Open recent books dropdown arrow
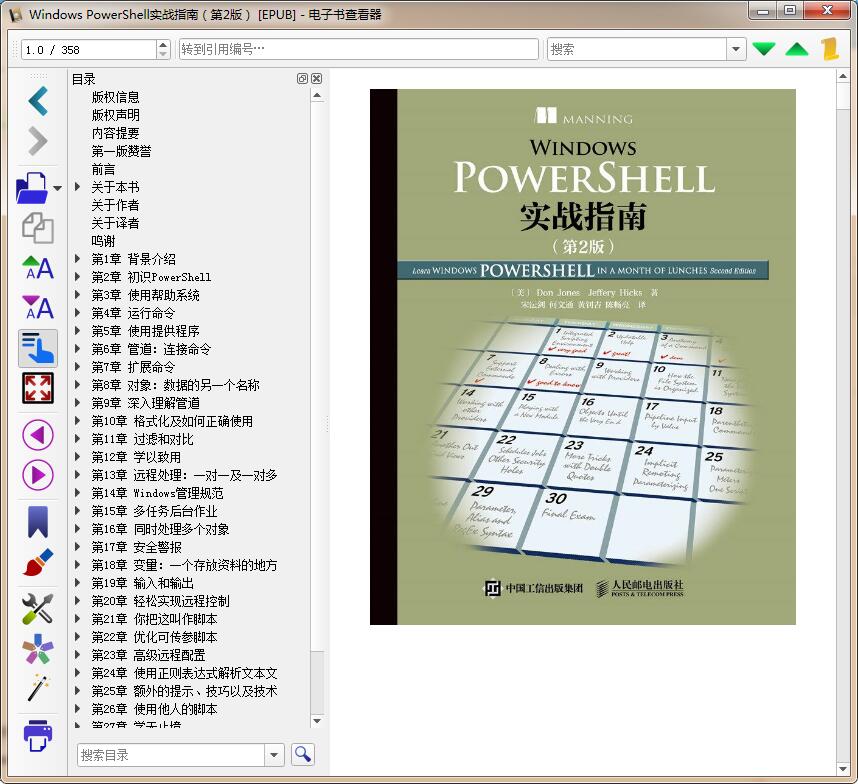 click(57, 188)
